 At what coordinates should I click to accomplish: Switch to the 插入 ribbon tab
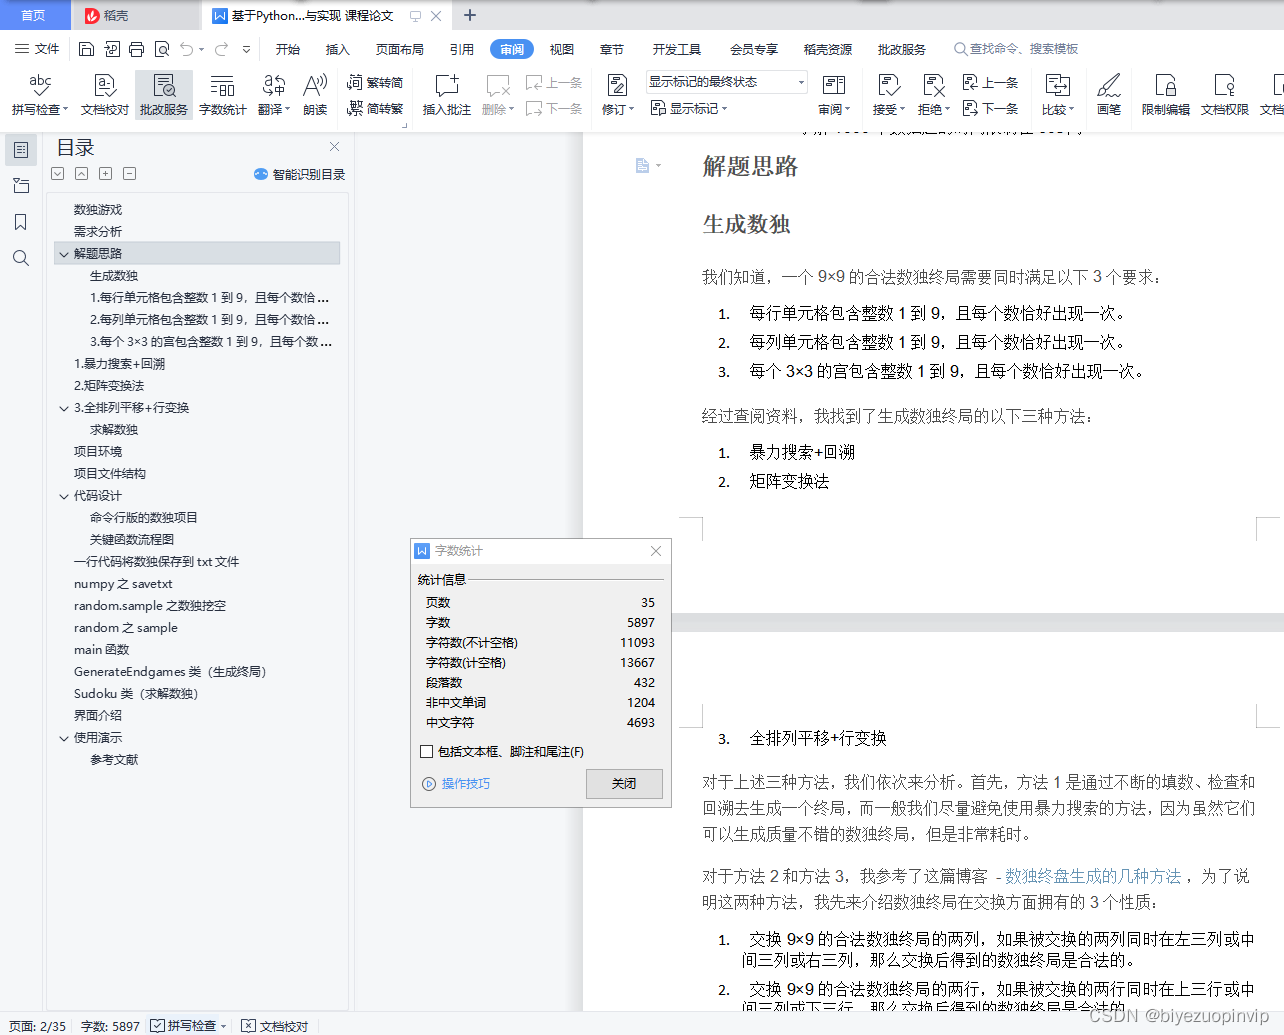[338, 49]
